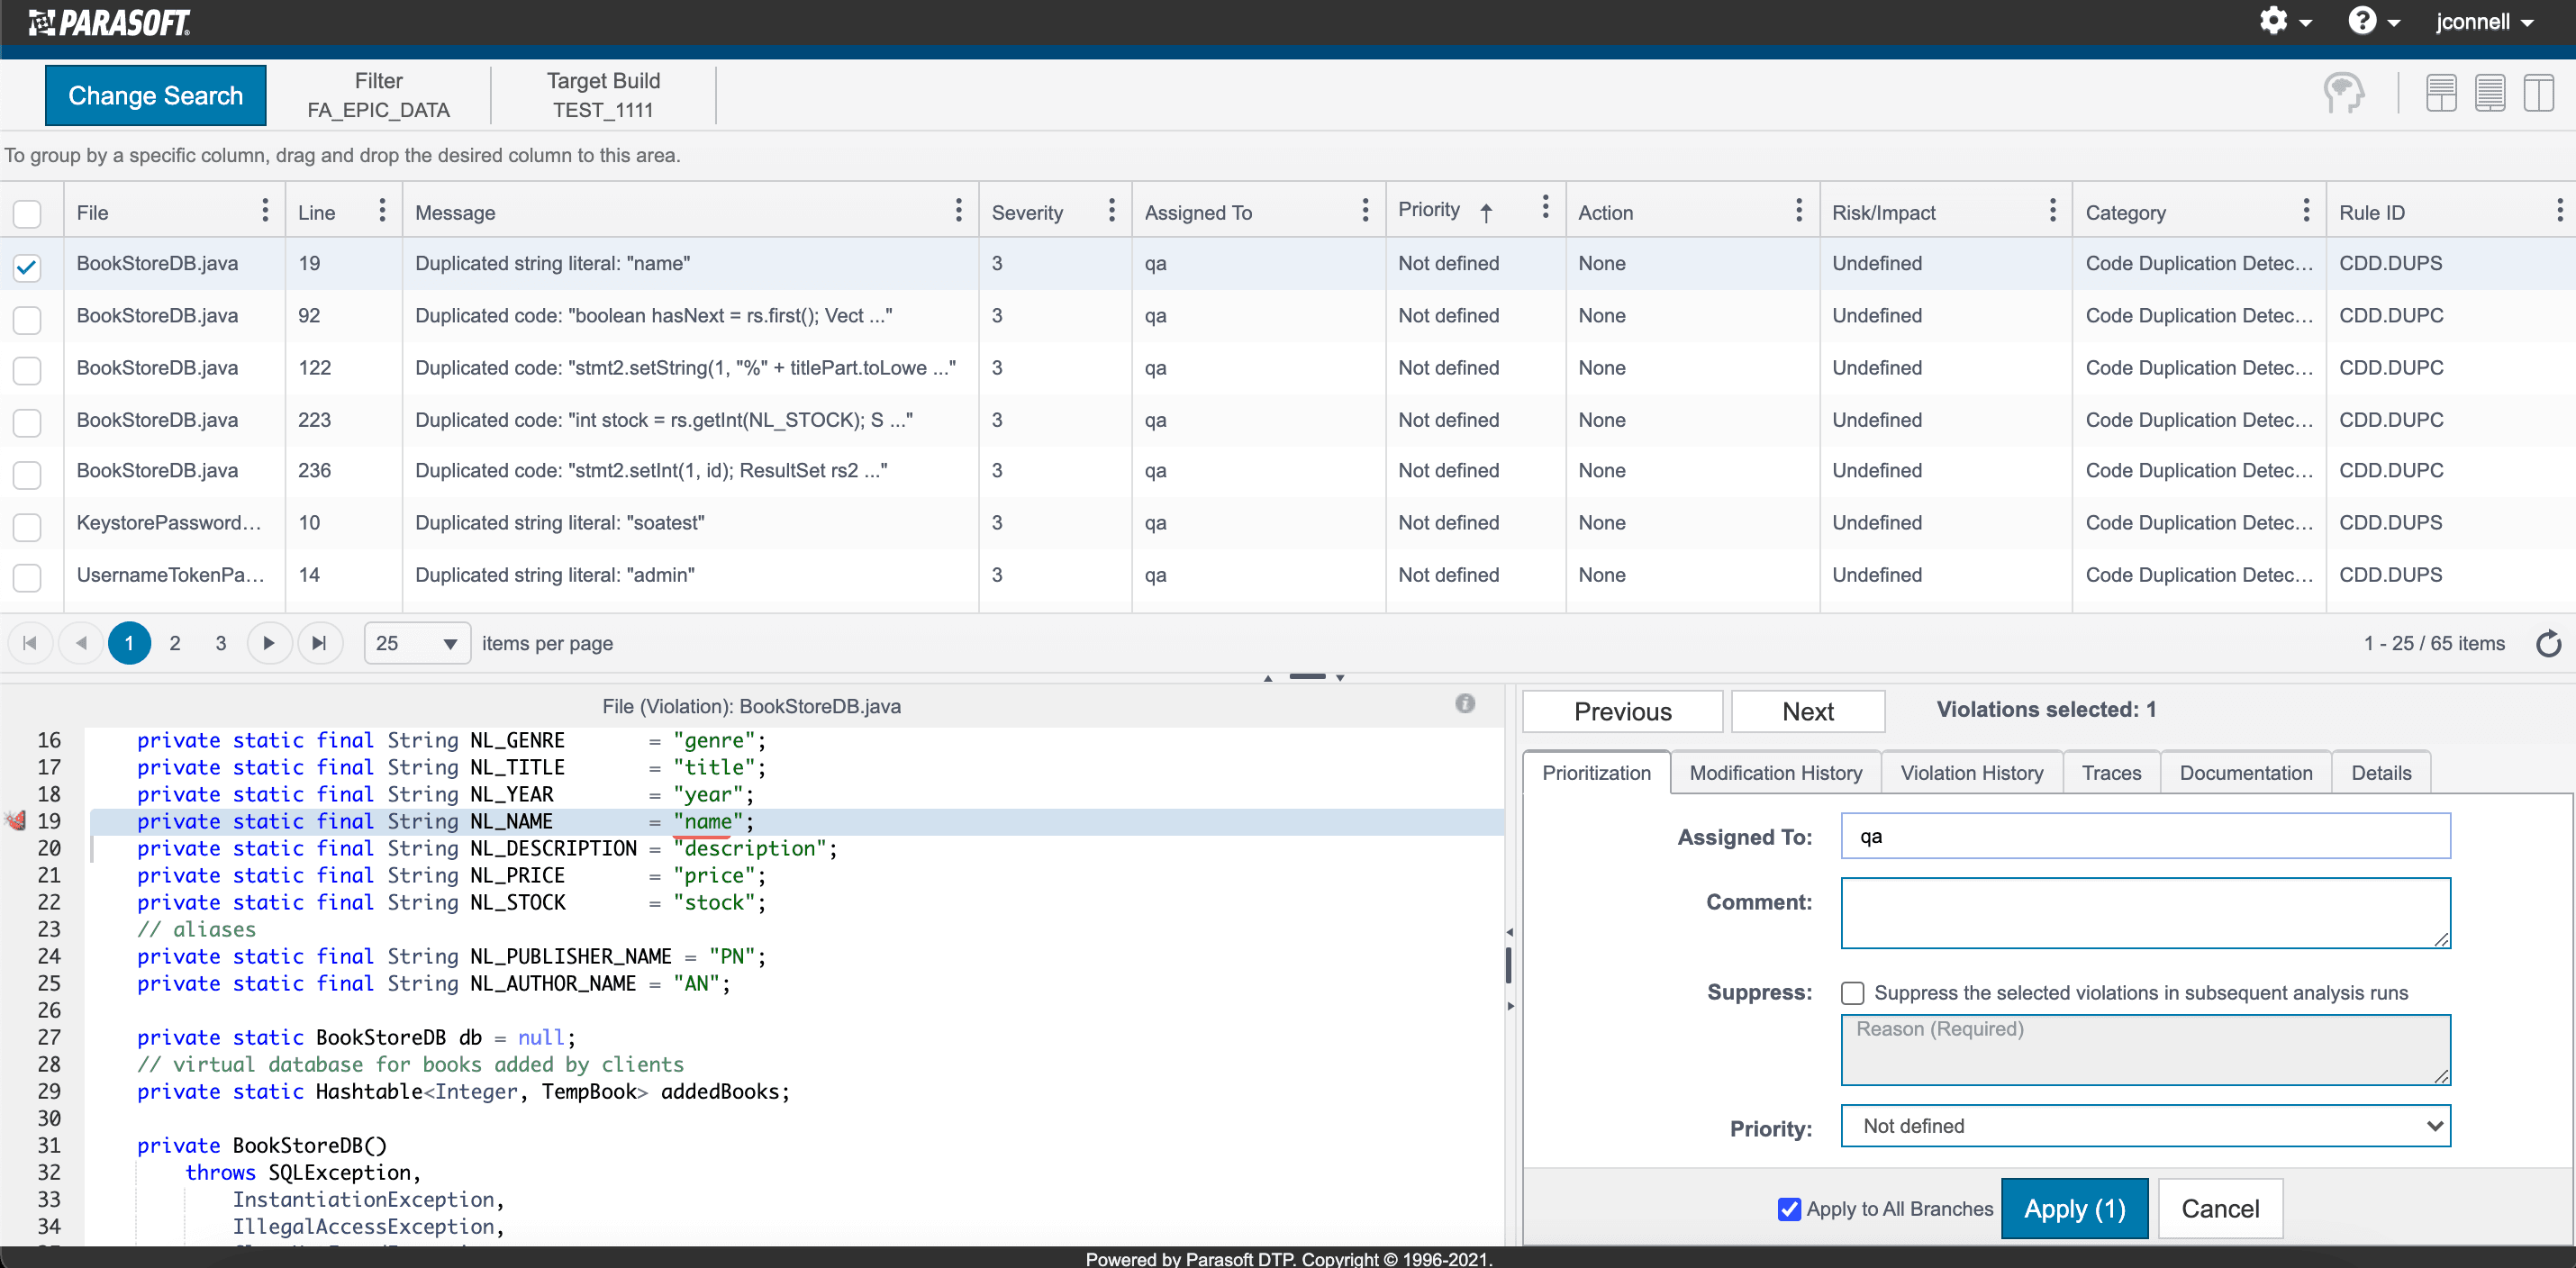Open Action column options menu
This screenshot has height=1268, width=2576.
[x=1799, y=210]
